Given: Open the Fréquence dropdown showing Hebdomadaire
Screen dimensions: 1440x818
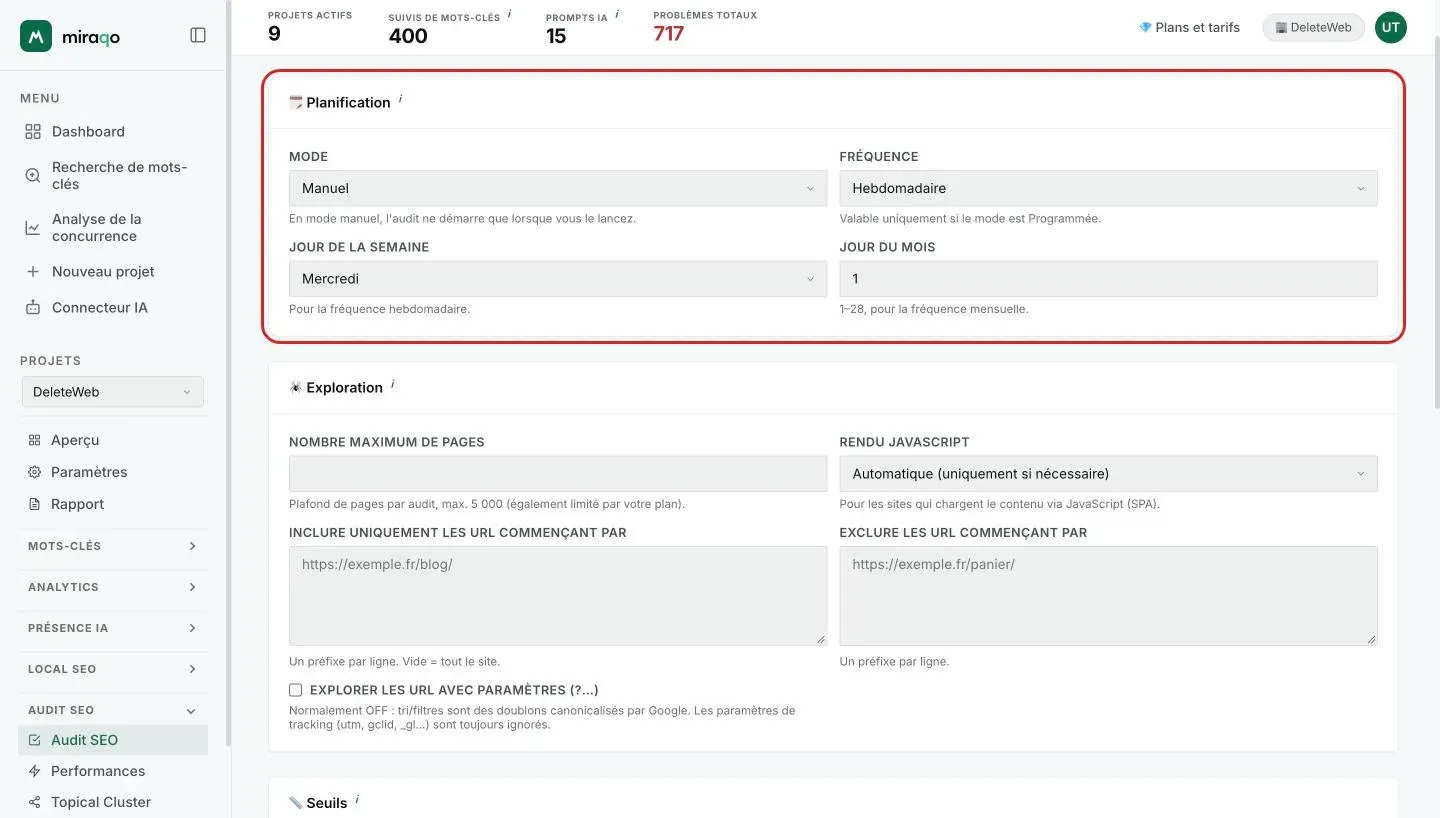Looking at the screenshot, I should coord(1108,188).
